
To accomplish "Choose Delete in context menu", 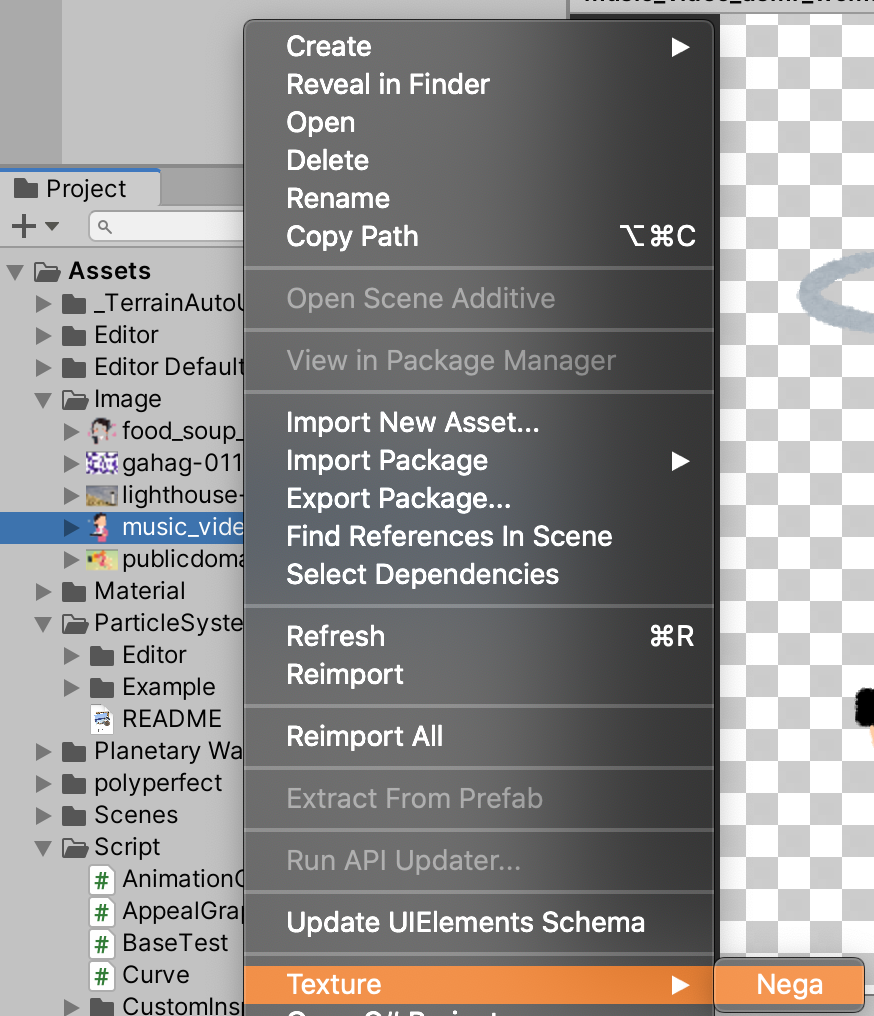I will [479, 161].
